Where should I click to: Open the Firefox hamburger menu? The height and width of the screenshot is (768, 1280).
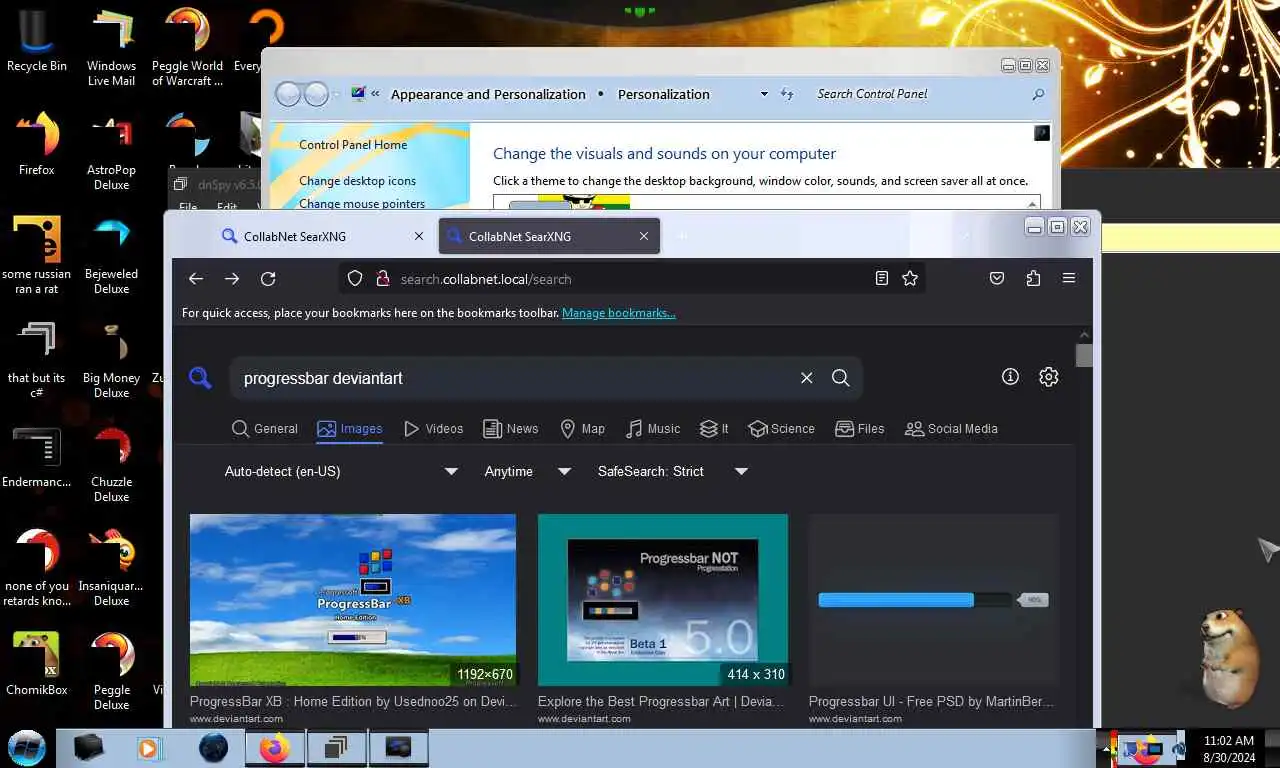1069,279
